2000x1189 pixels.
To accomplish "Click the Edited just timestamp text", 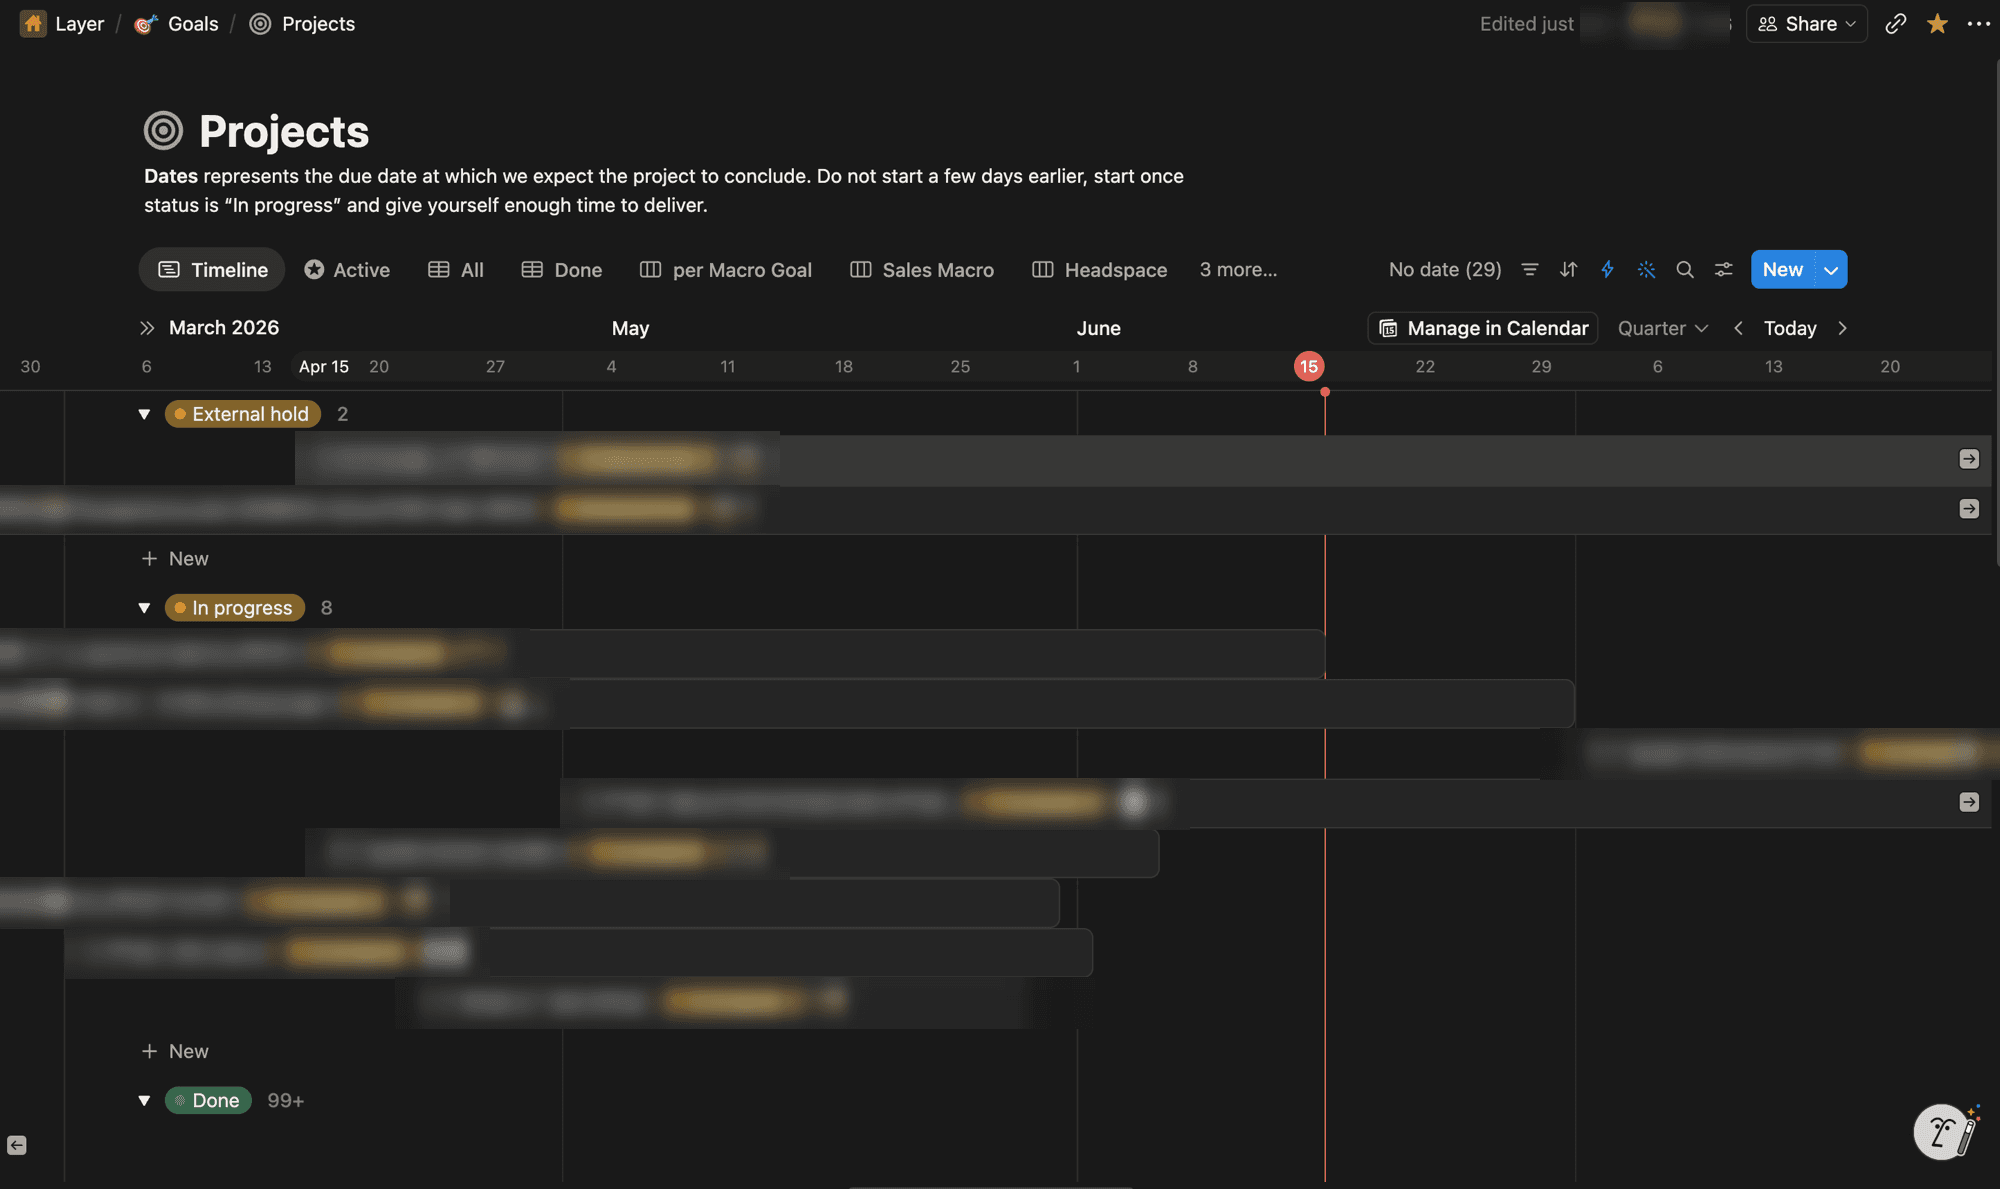I will 1526,24.
